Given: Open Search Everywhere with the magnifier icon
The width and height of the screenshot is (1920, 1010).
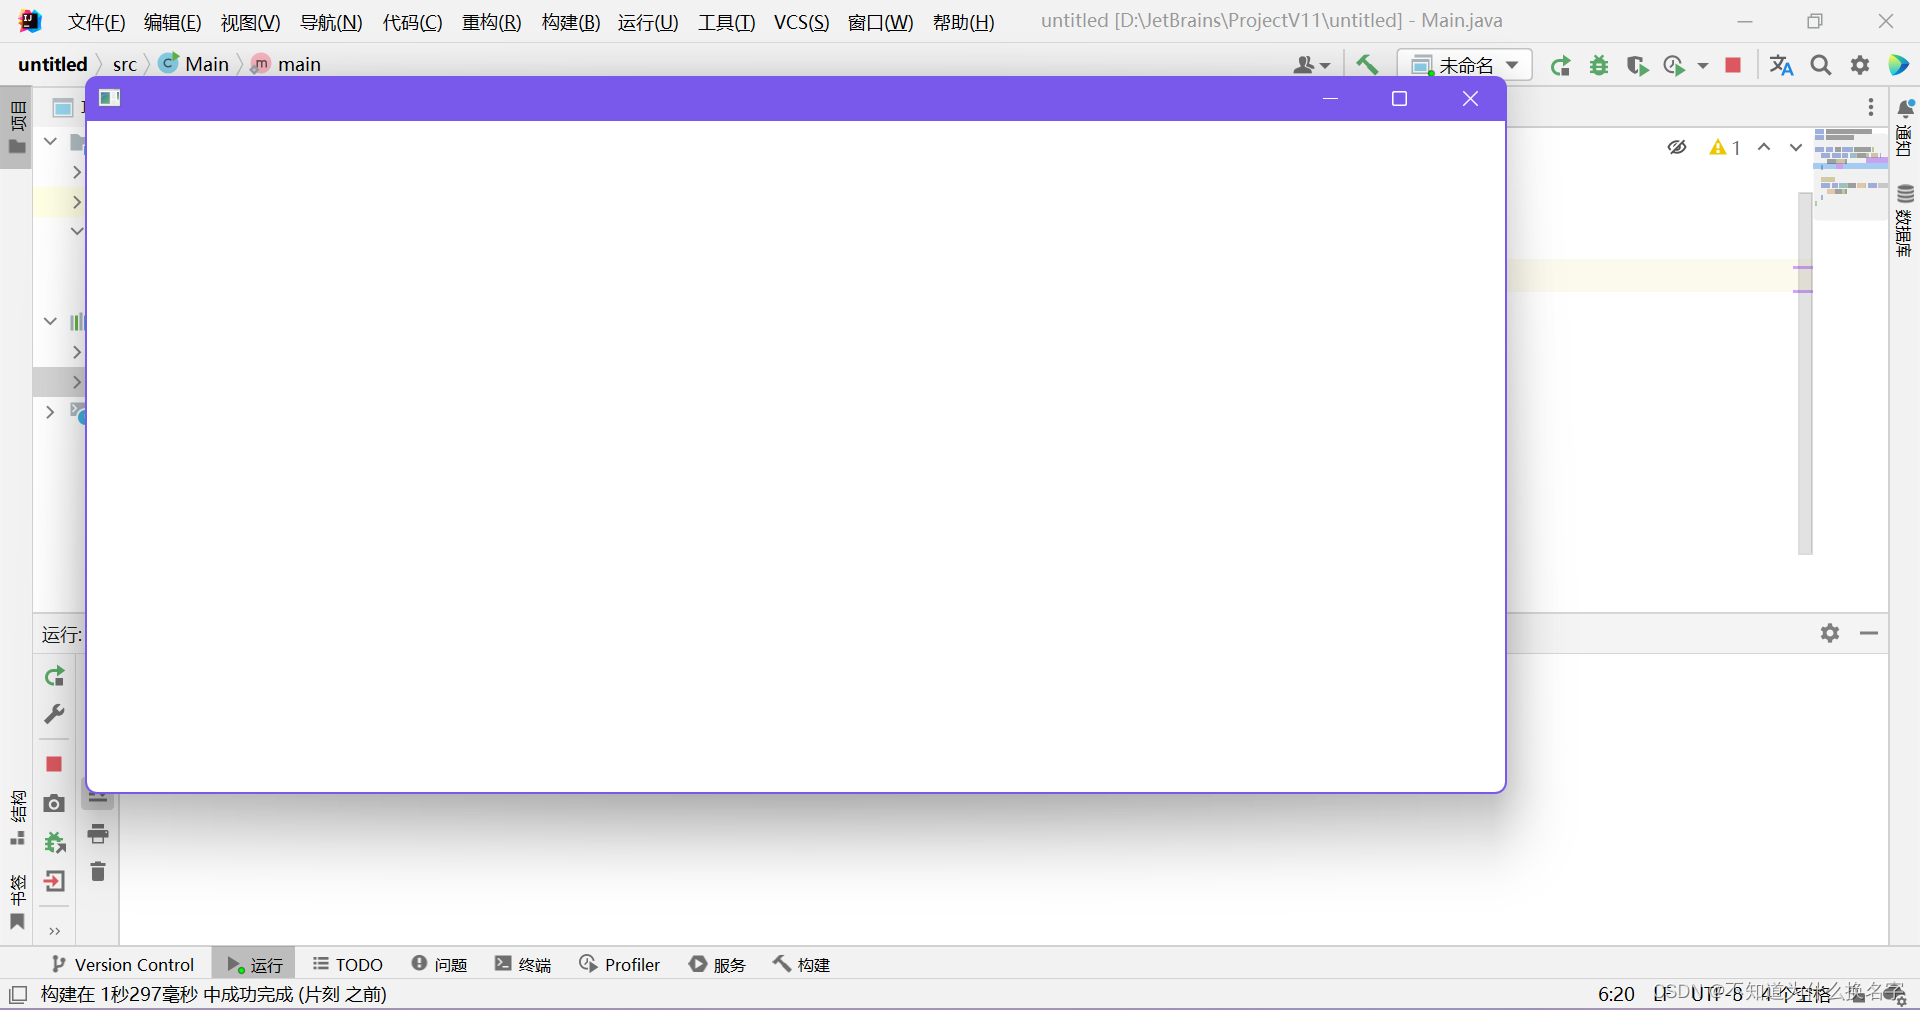Looking at the screenshot, I should (x=1820, y=65).
